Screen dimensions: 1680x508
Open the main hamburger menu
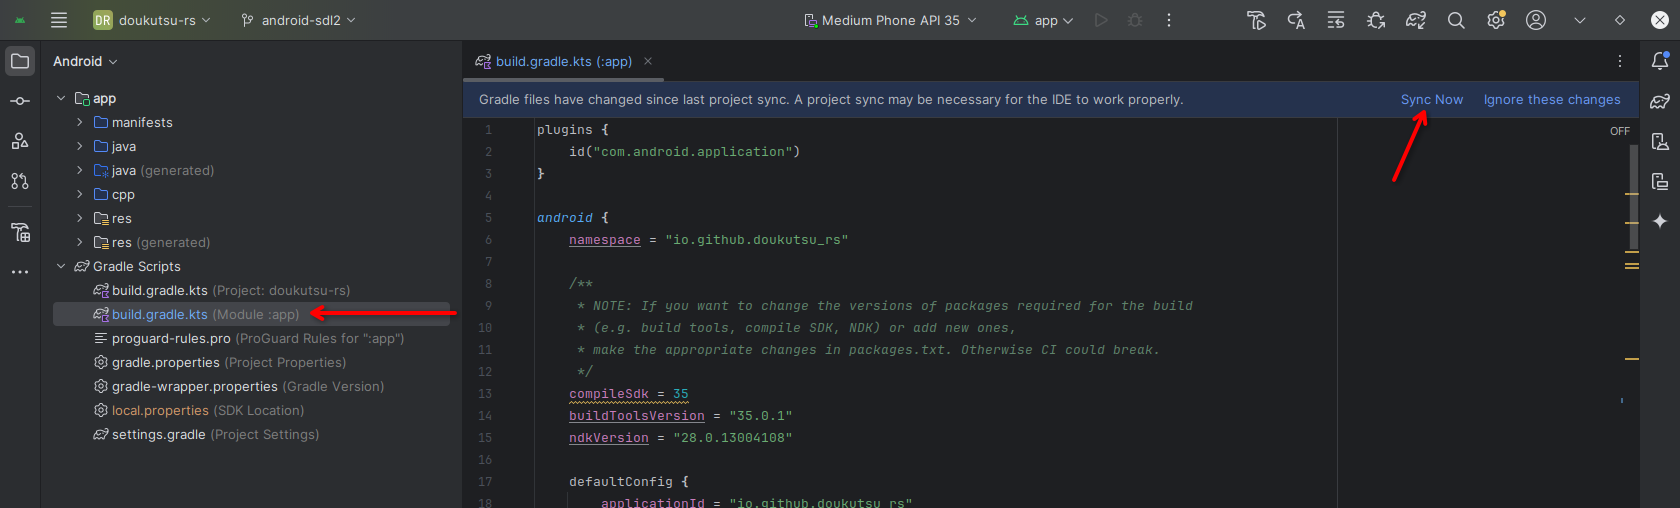59,20
